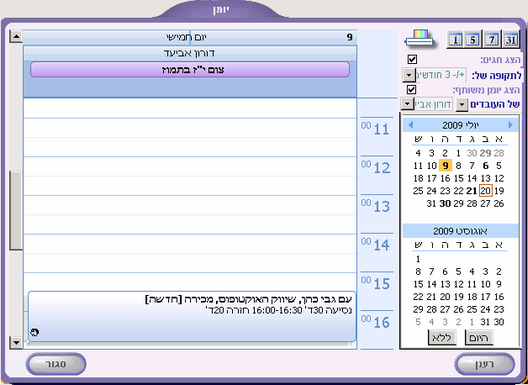Click the recurrence icon in the appointment
Screen dimensions: 528x385
(x=34, y=332)
